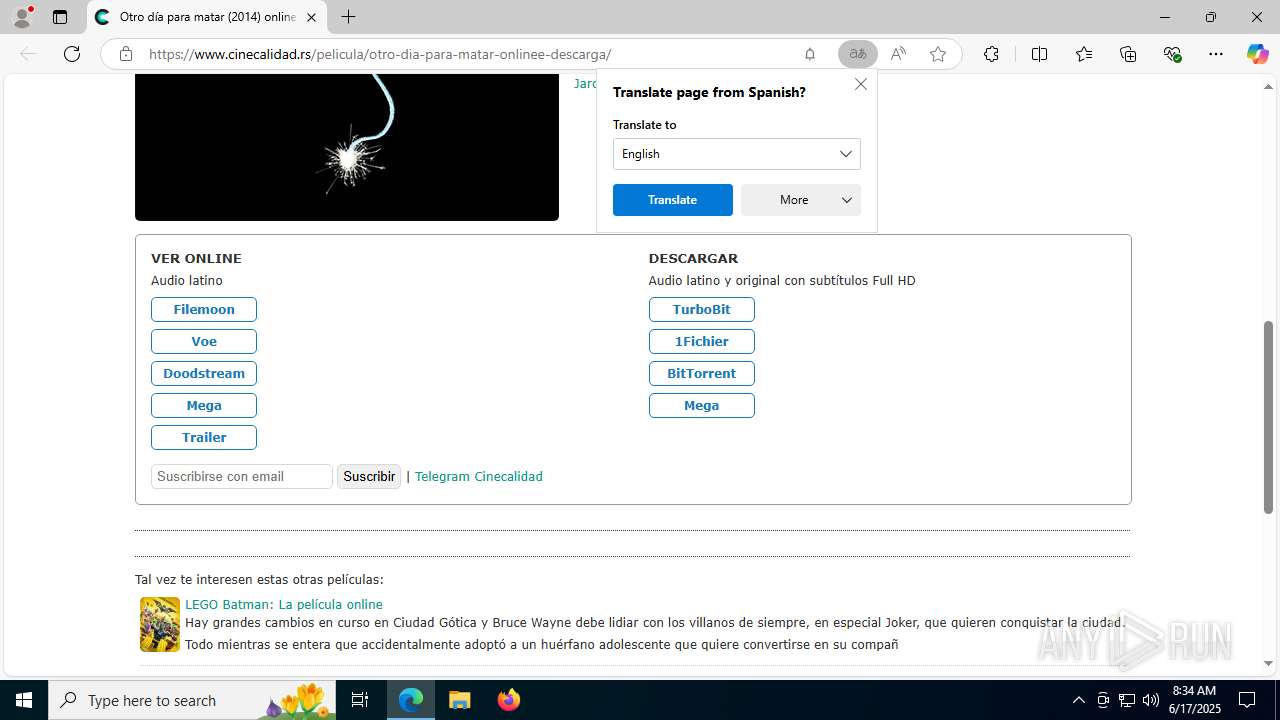Expand the Translate to English dropdown
Image resolution: width=1280 pixels, height=720 pixels.
[736, 154]
